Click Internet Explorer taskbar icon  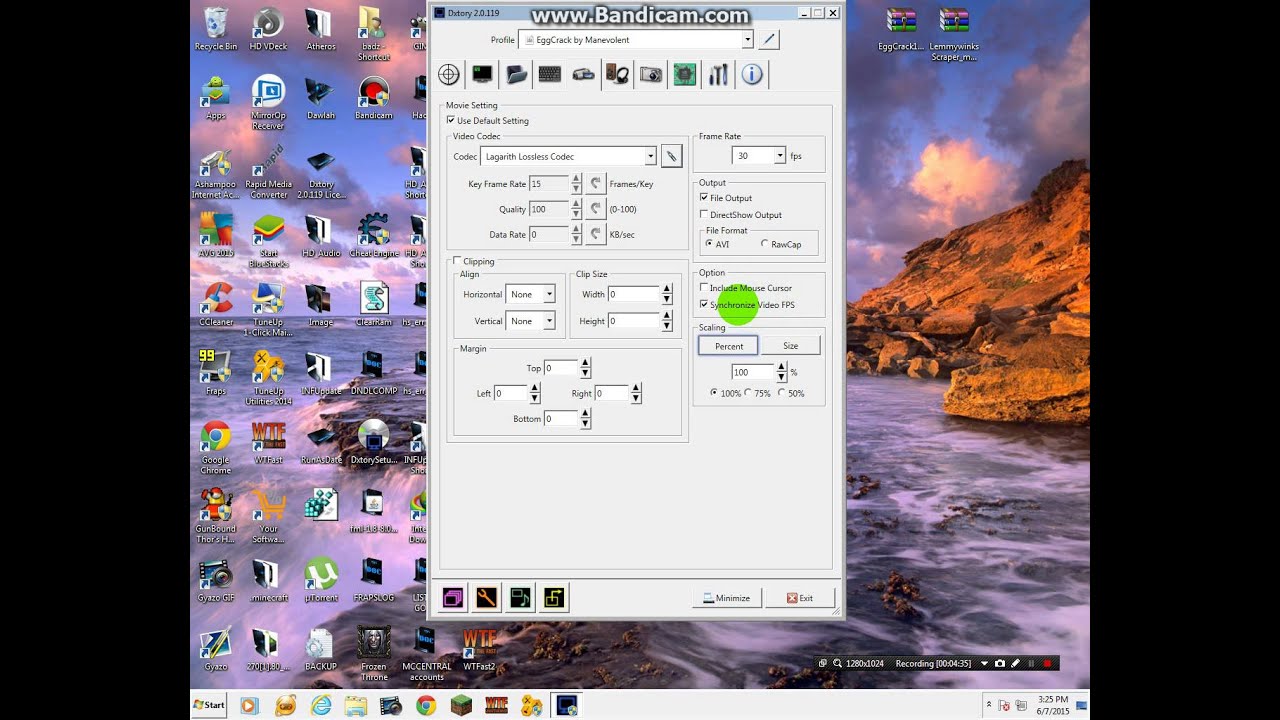(321, 705)
